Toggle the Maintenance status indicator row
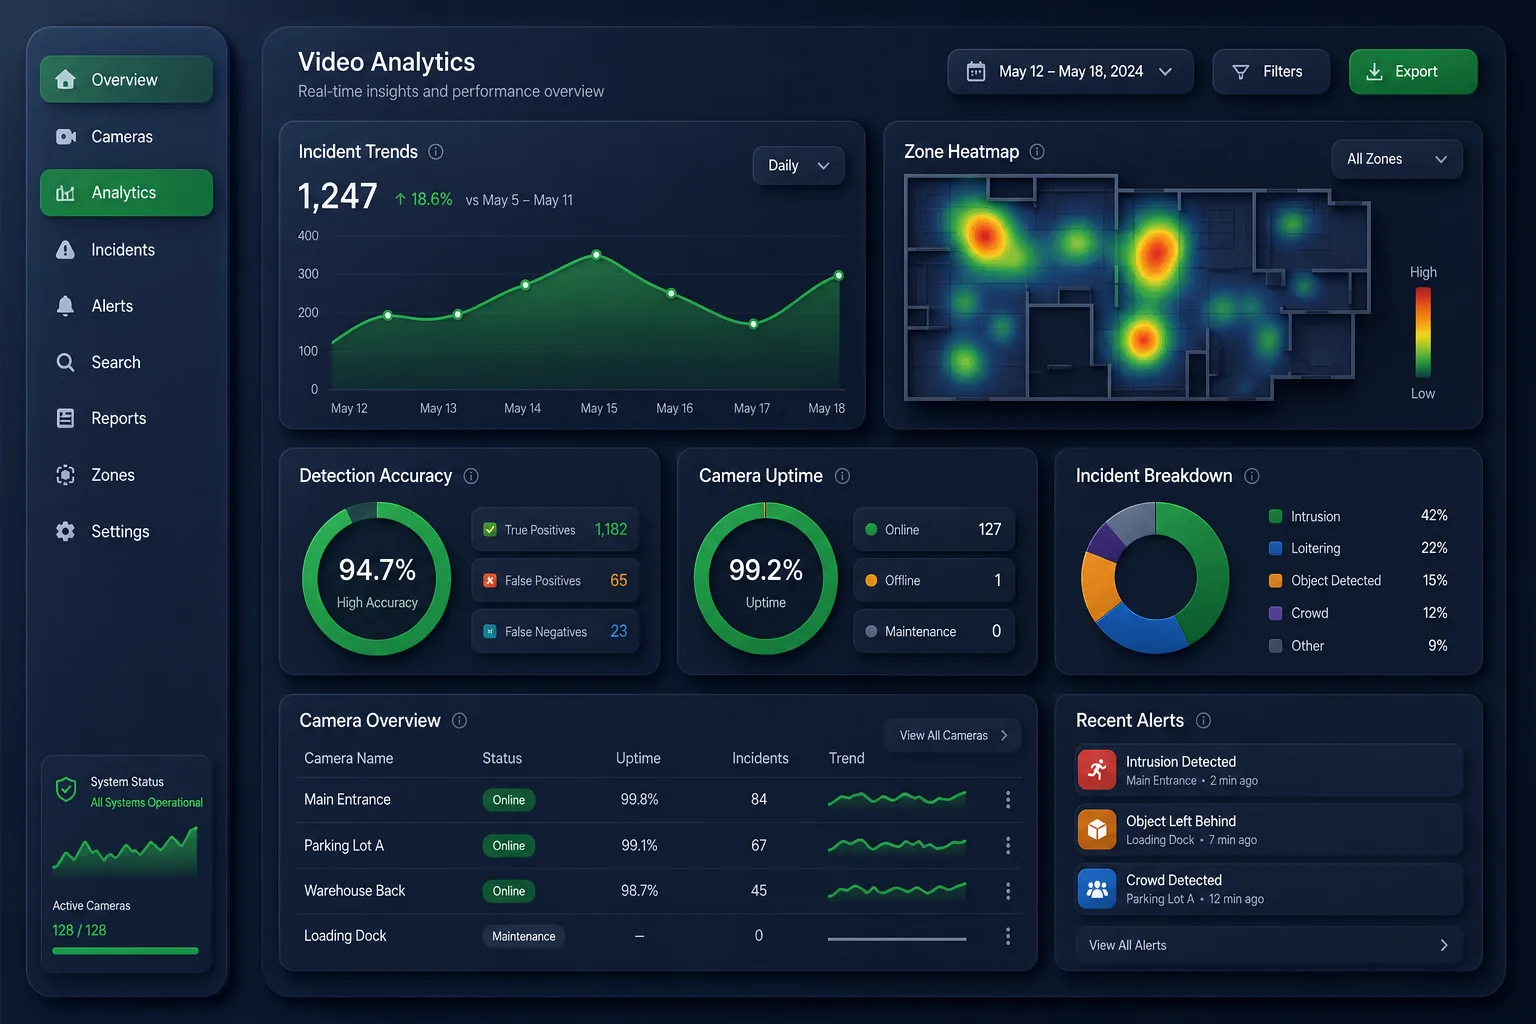 (x=934, y=632)
